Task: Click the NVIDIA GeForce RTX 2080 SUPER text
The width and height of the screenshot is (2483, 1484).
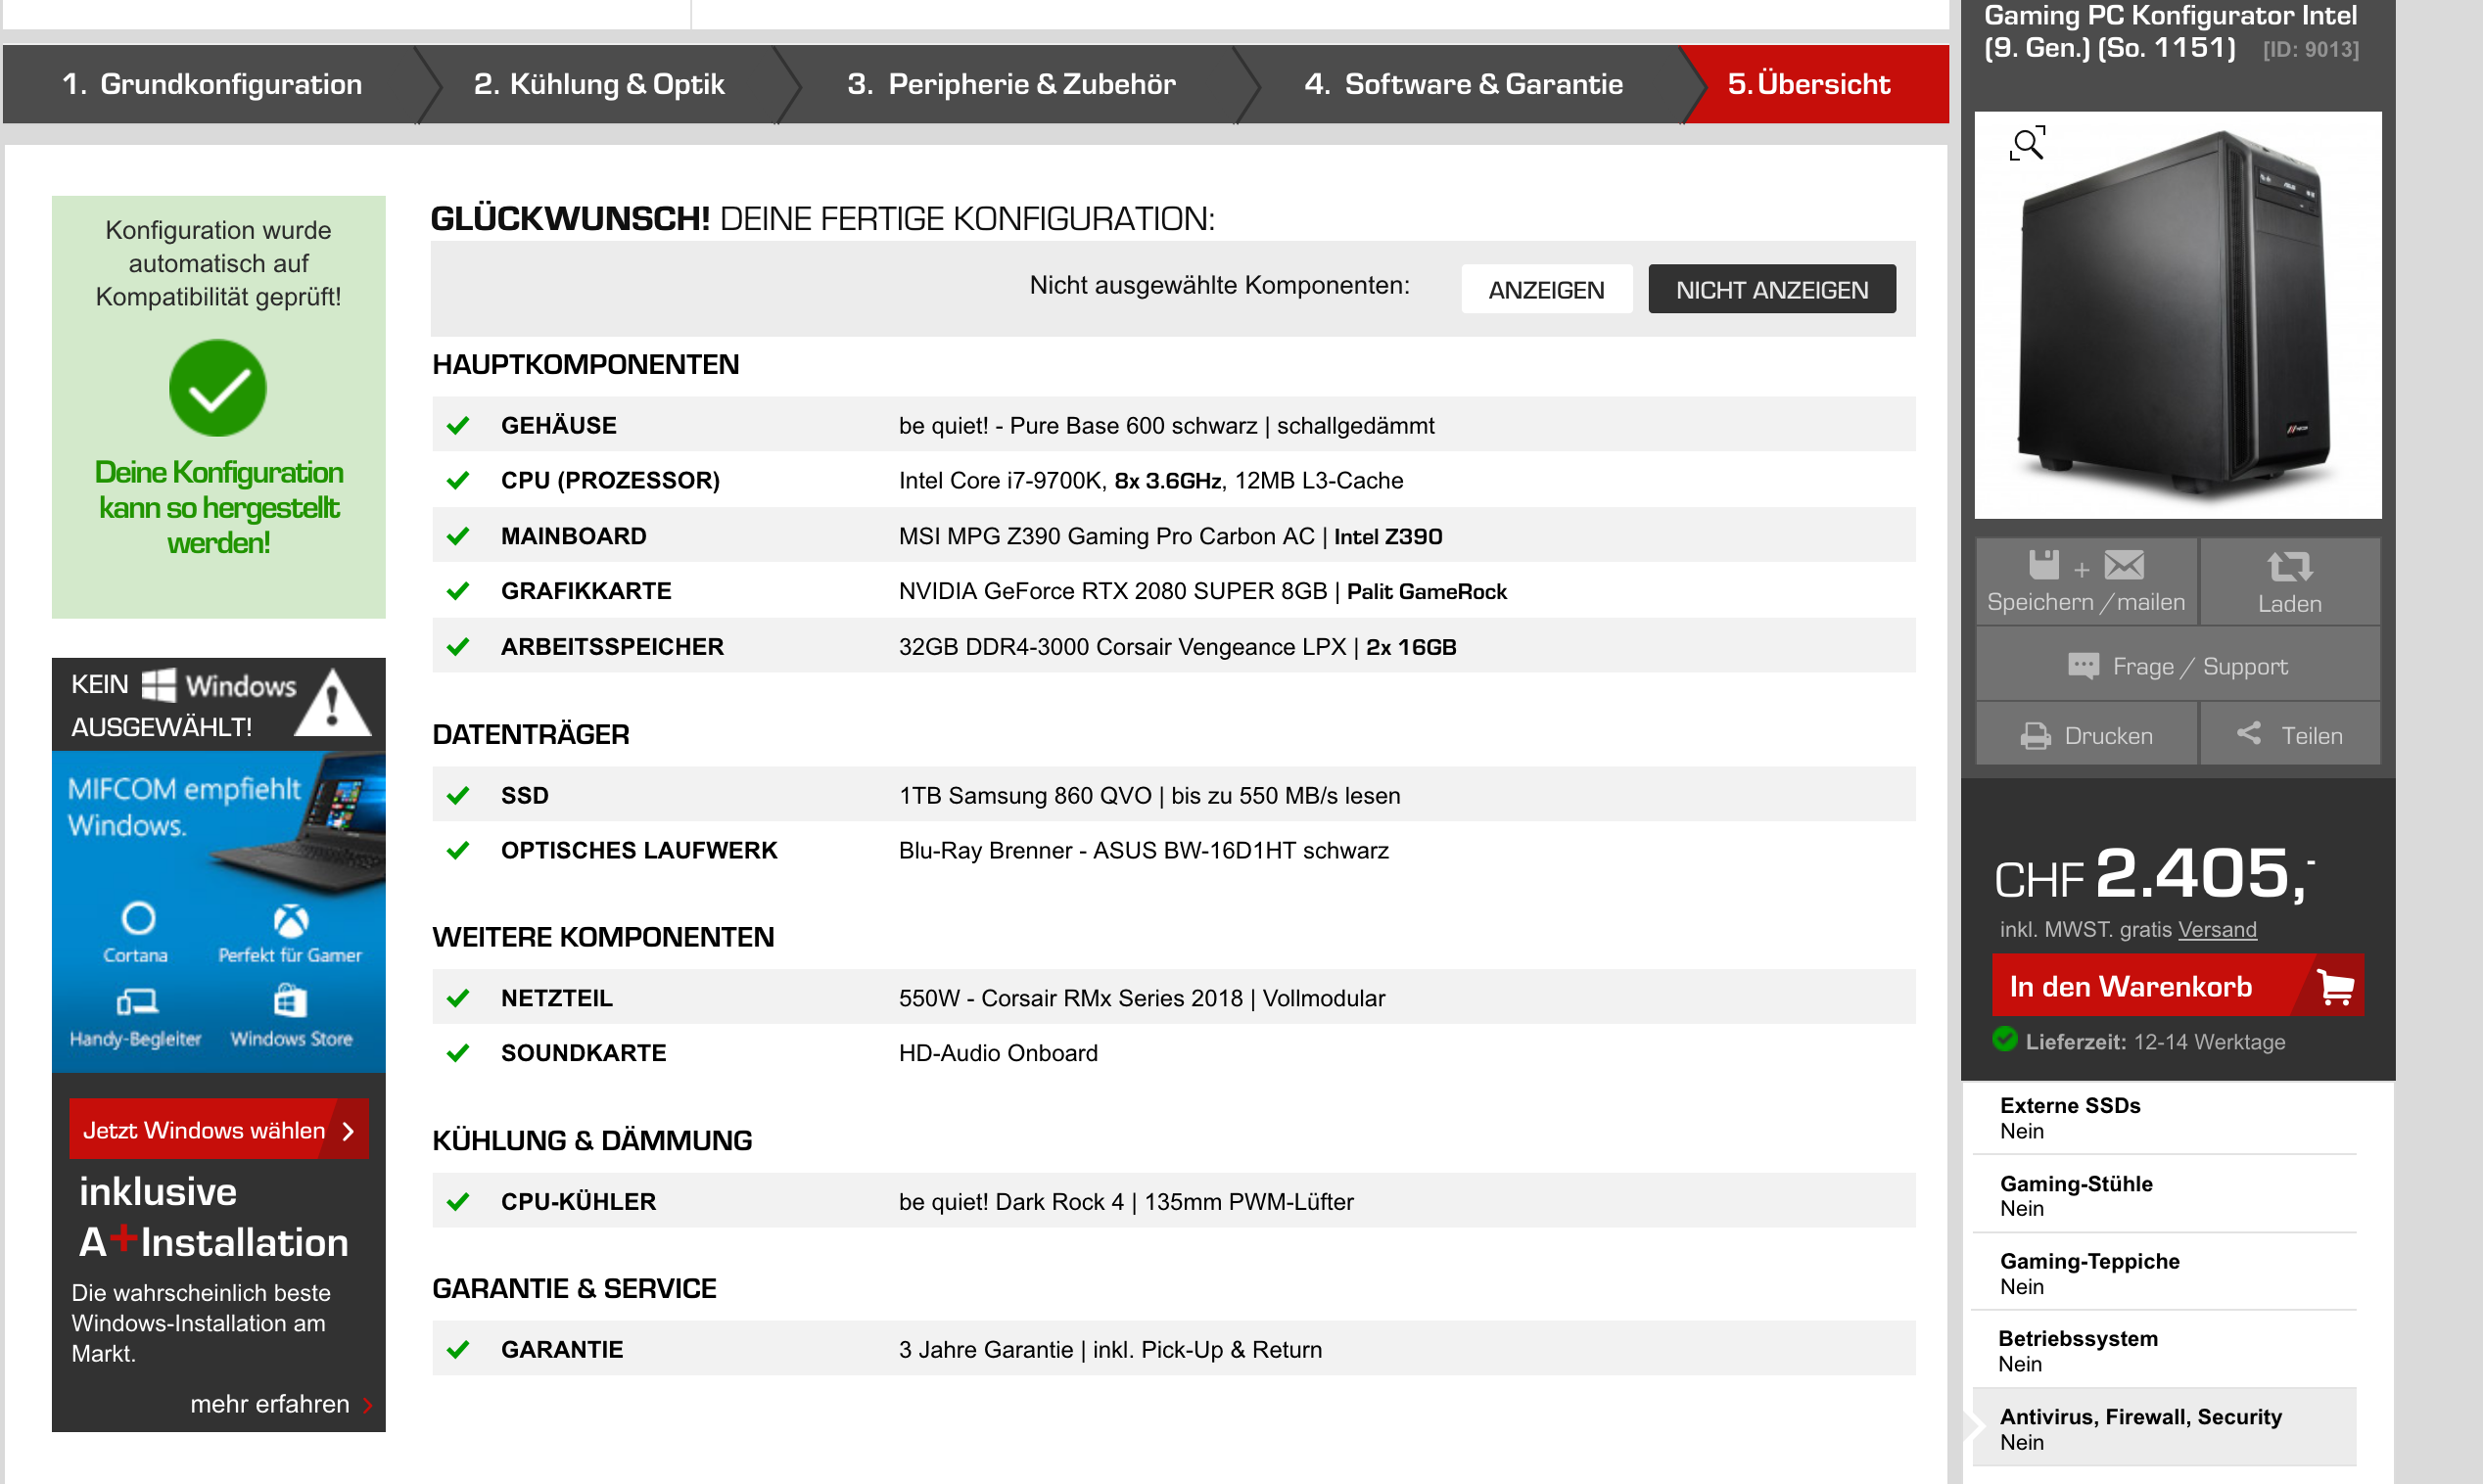Action: coord(1202,592)
